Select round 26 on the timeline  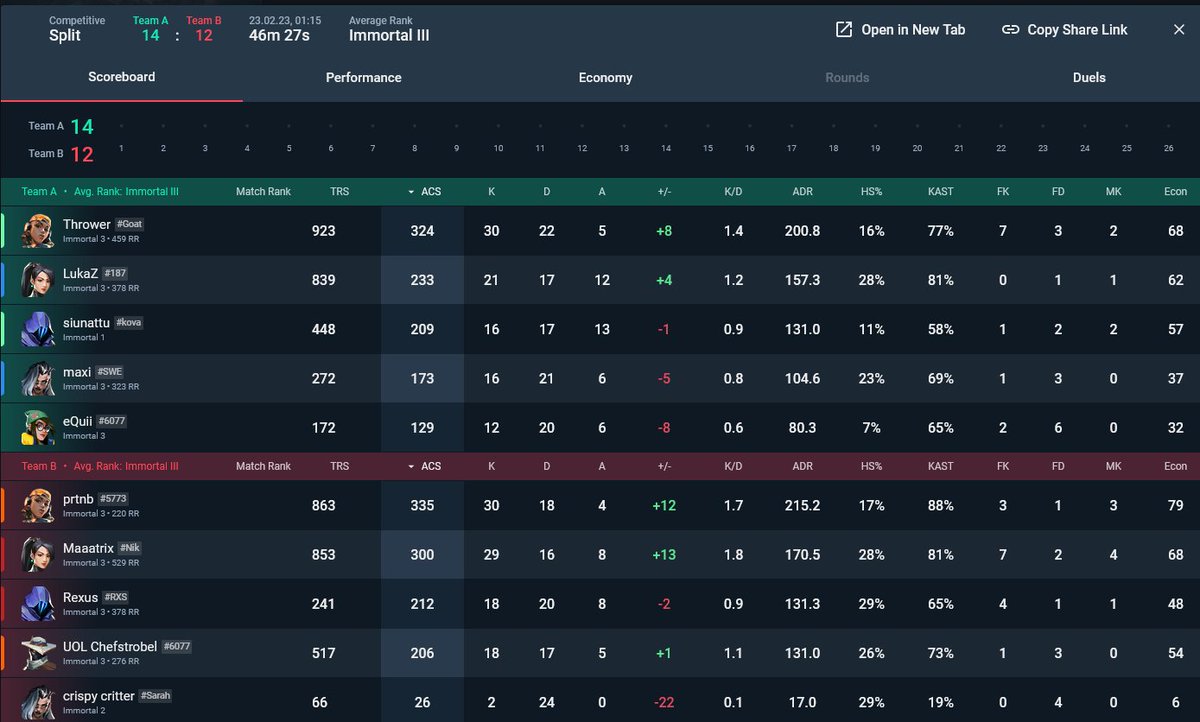click(x=1169, y=148)
